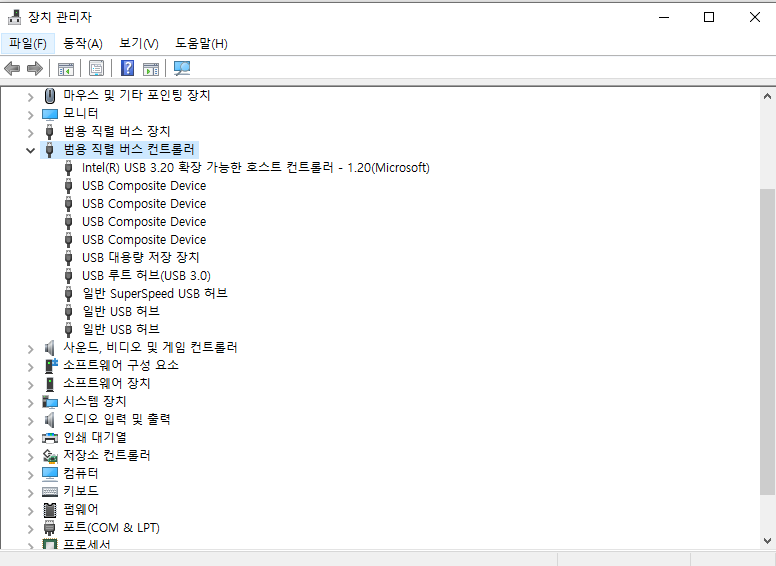Click the keyboard icon beside 키보드
The height and width of the screenshot is (566, 776).
pyautogui.click(x=49, y=492)
